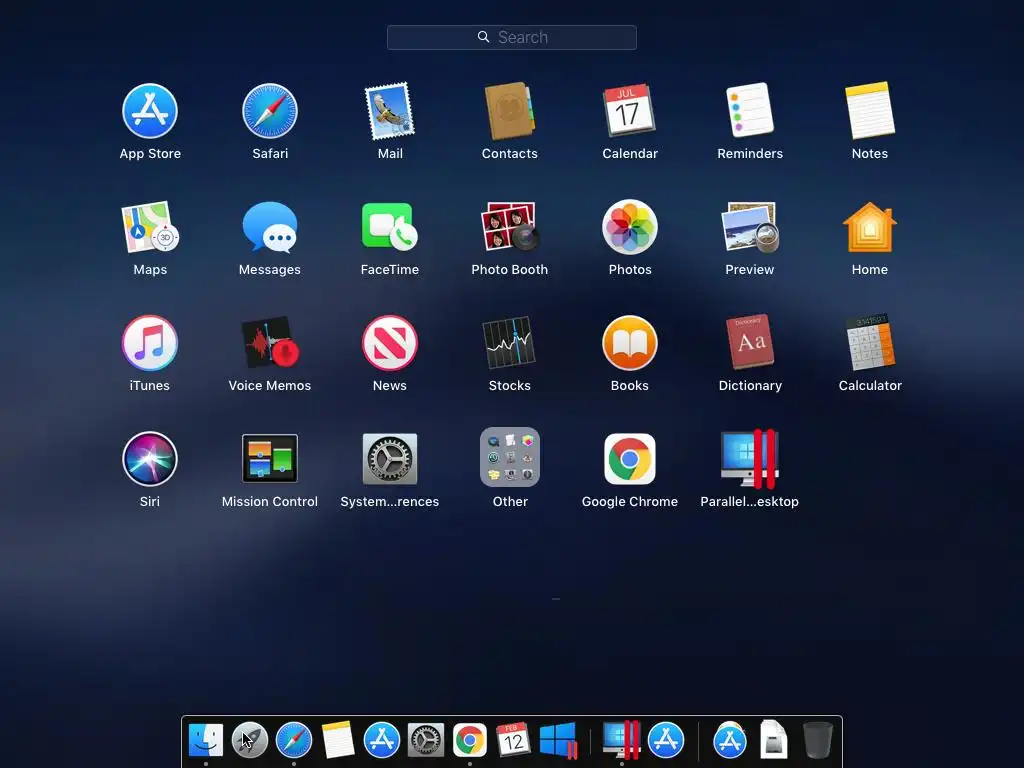Expand the Other apps folder
1024x768 pixels.
click(509, 457)
